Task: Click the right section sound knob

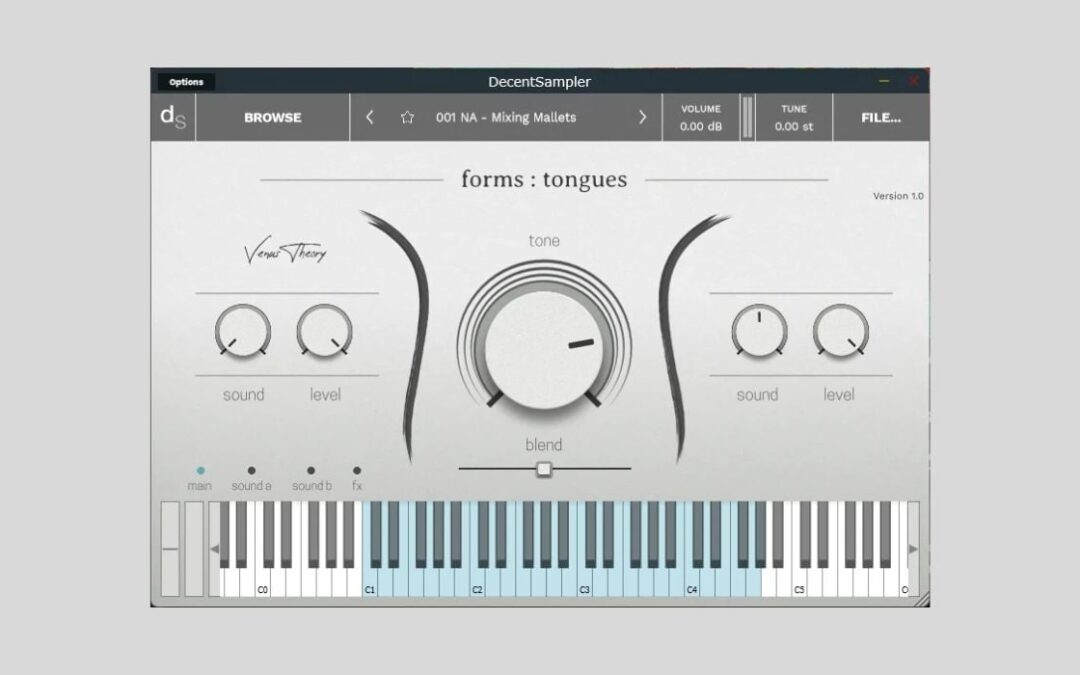Action: (x=759, y=331)
